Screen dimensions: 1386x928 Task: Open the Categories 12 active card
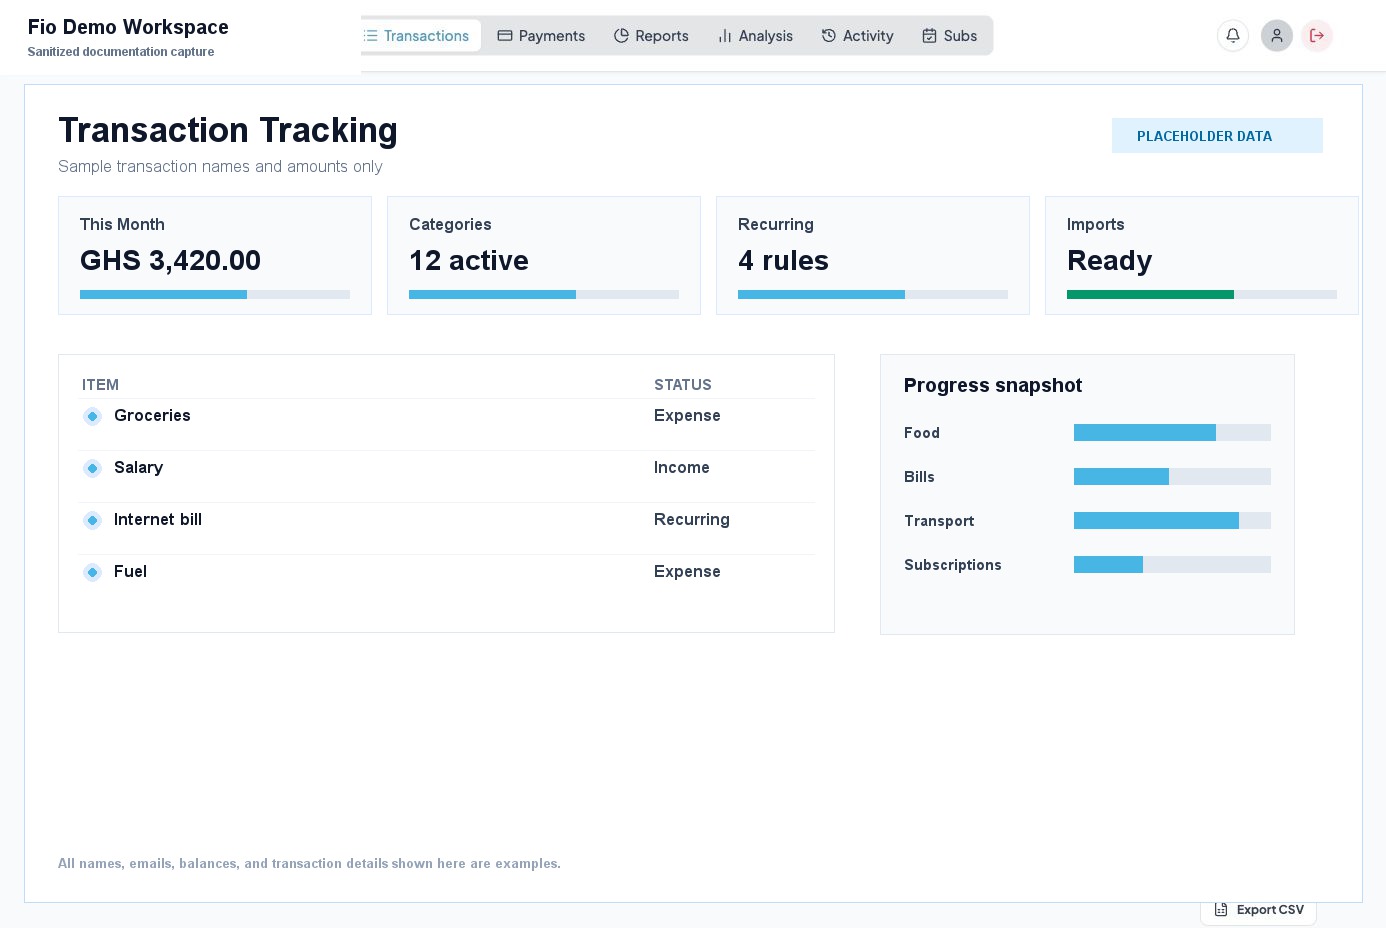pos(544,256)
